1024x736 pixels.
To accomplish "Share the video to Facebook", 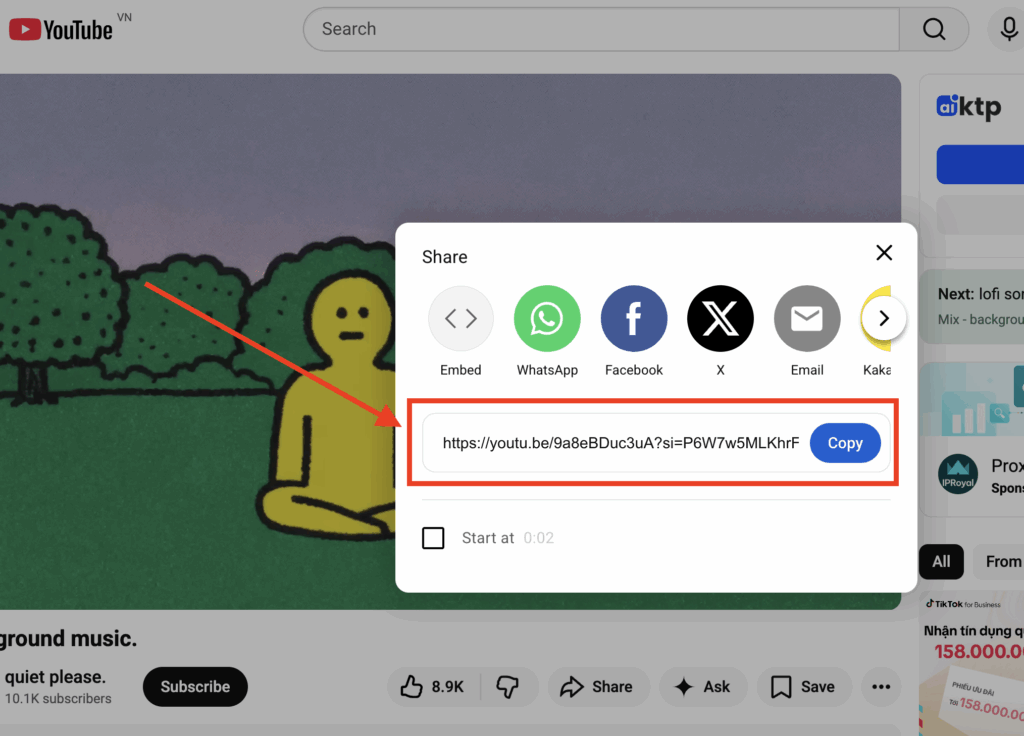I will pos(633,318).
